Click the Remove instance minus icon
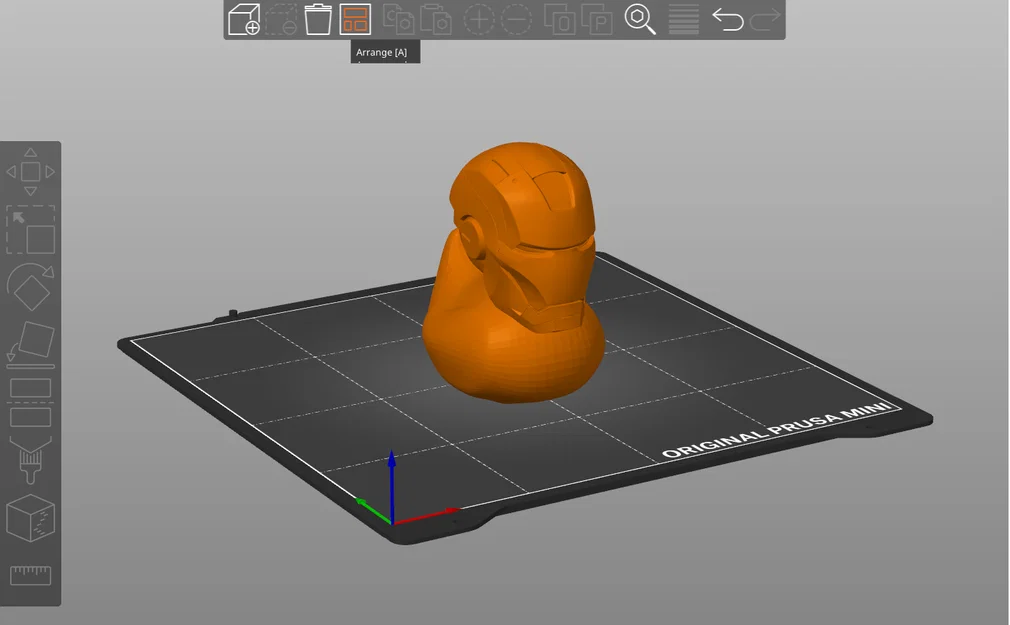The width and height of the screenshot is (1010, 625). coord(517,20)
